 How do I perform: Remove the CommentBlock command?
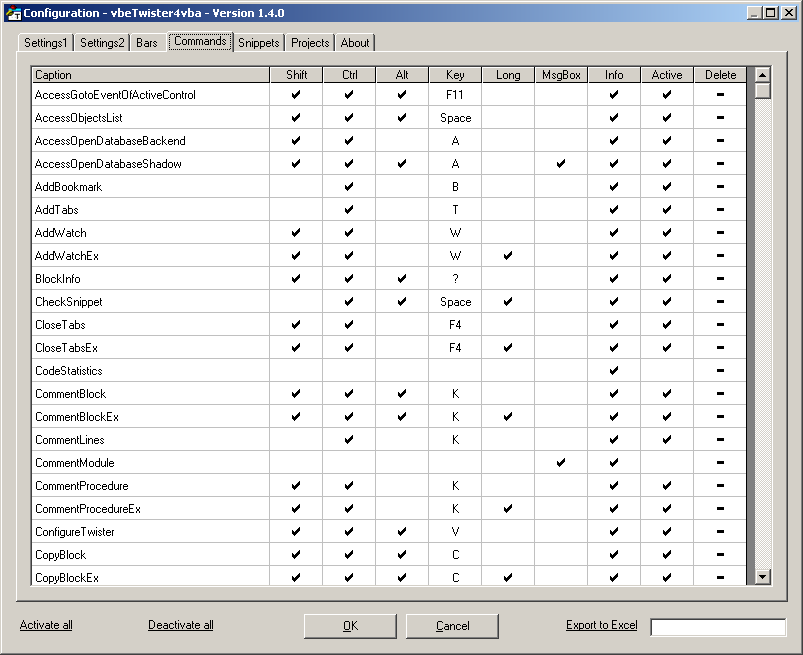[720, 393]
